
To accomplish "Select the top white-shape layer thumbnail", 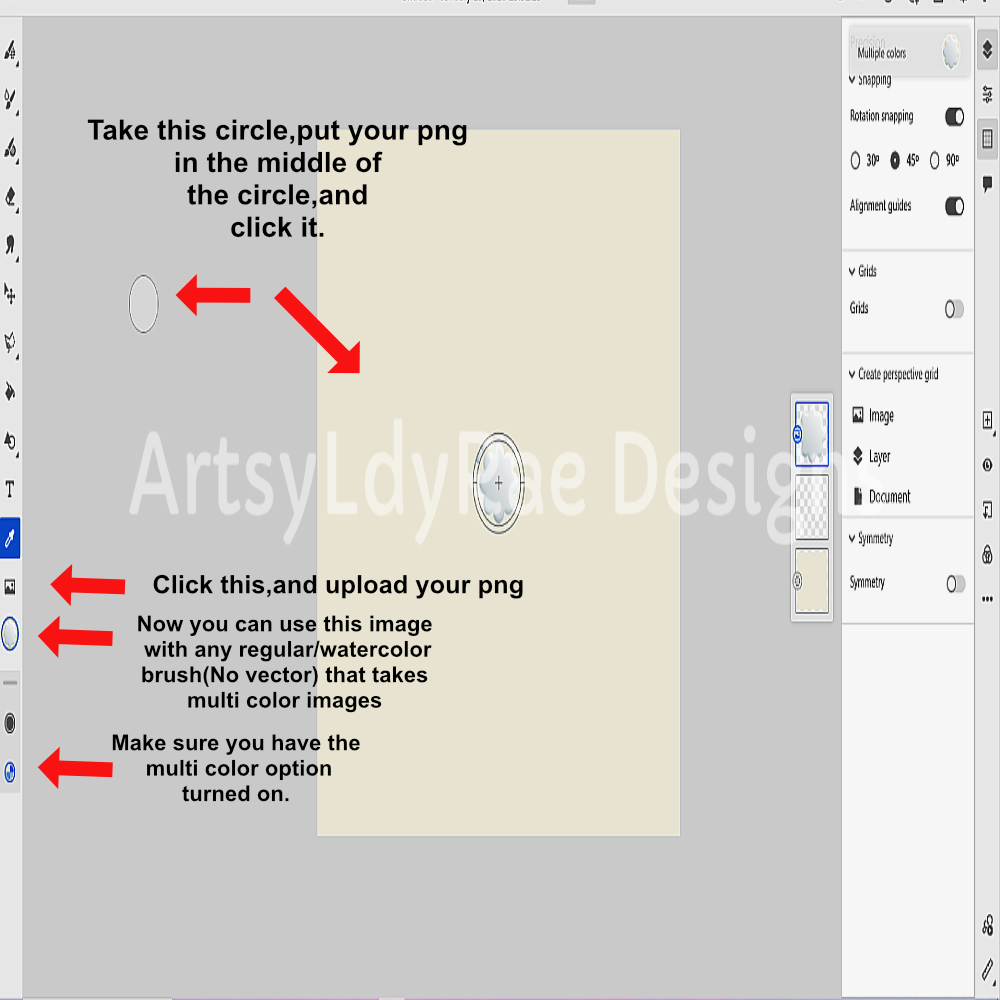I will click(x=812, y=434).
